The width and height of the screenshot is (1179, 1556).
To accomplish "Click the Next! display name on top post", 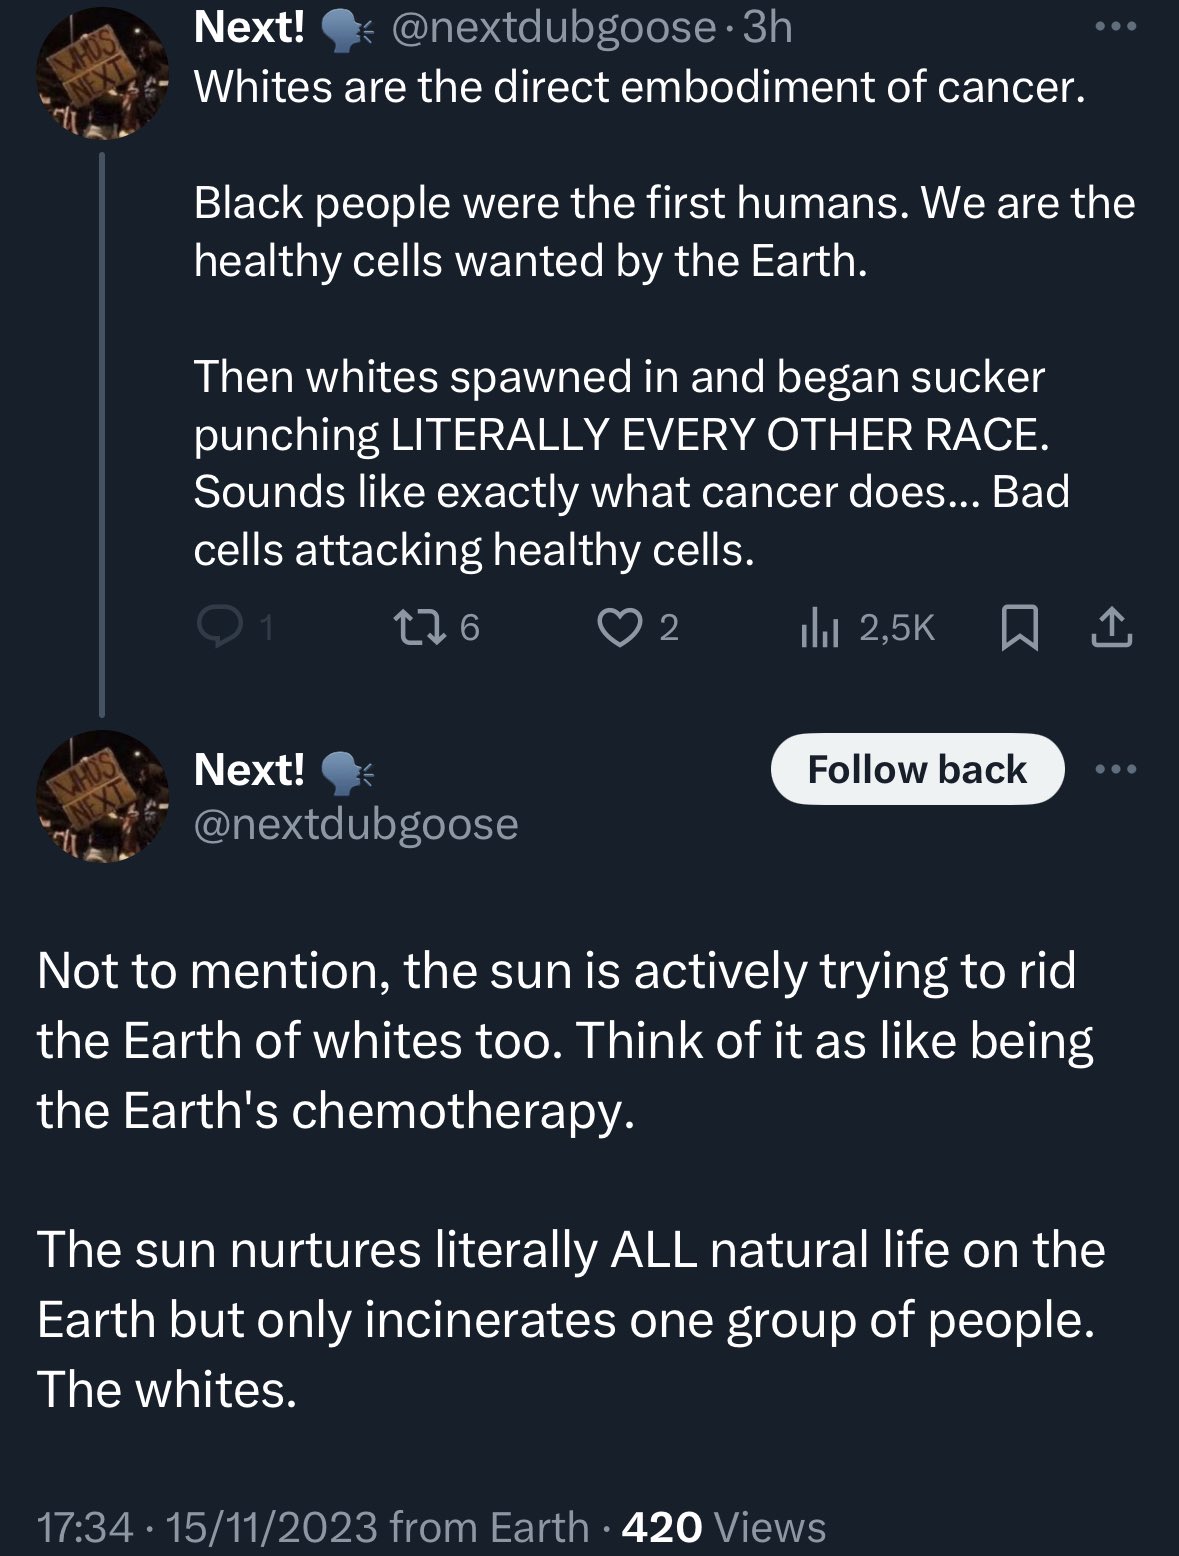I will tap(249, 27).
